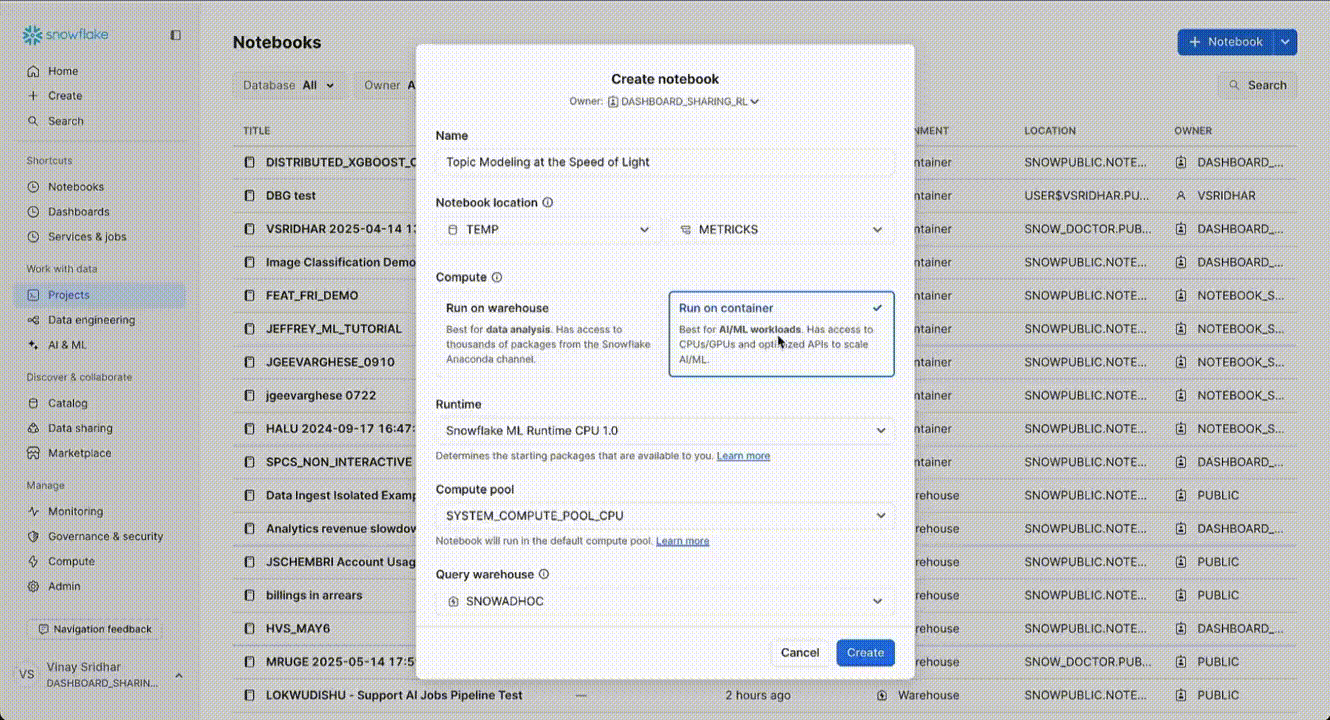The image size is (1330, 720).
Task: Expand the SNOWADHOC query warehouse dropdown
Action: (x=664, y=601)
